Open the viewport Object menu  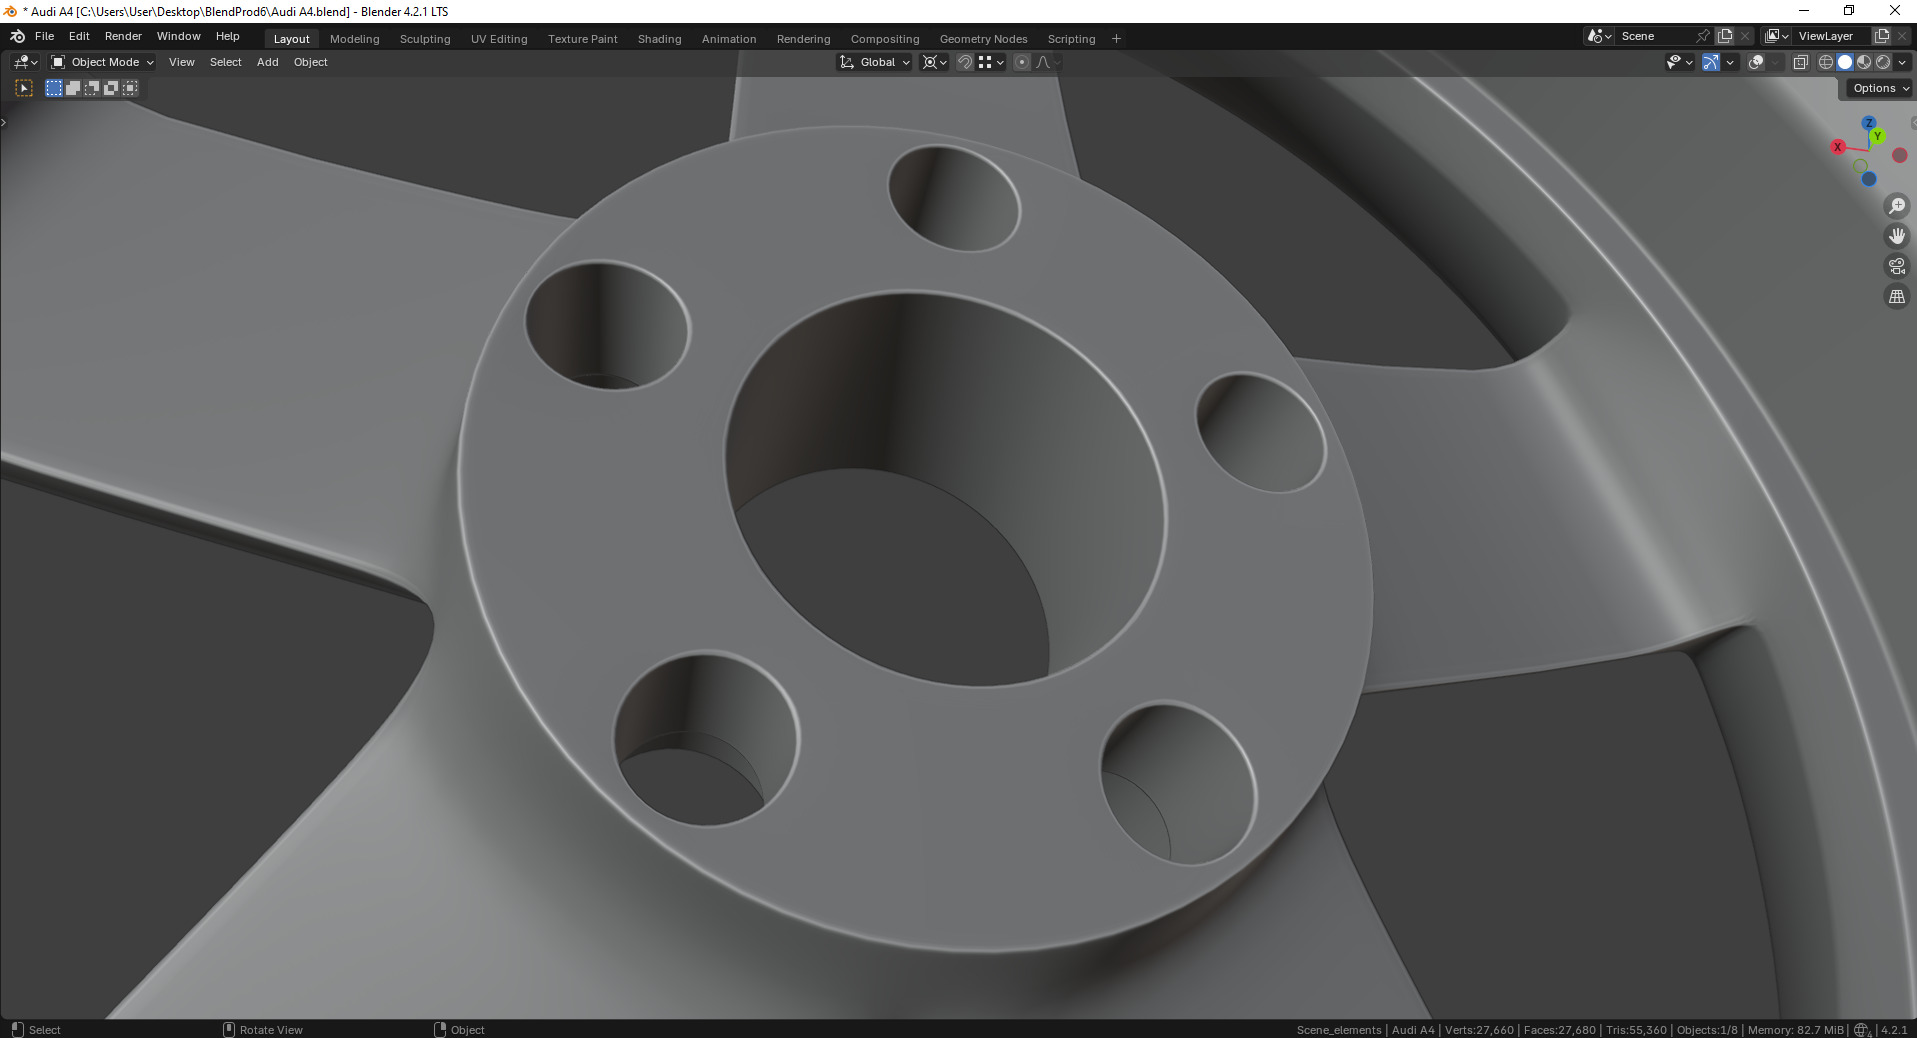[311, 62]
